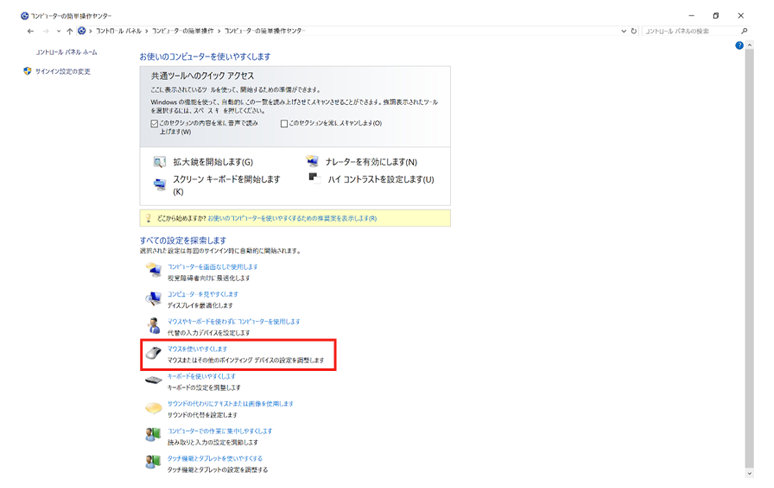Open コンピューターを画面なしで使用します link

tap(213, 267)
